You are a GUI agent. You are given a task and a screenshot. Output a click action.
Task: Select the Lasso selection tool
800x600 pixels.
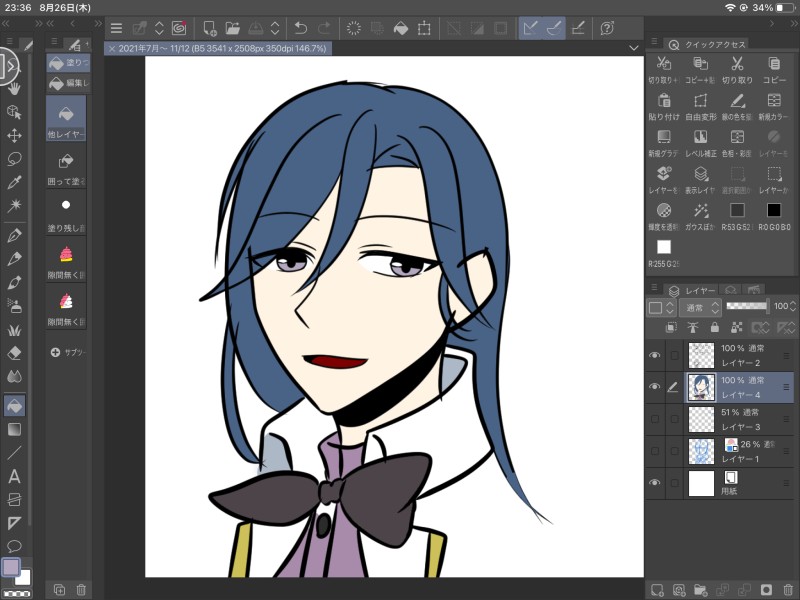(14, 159)
